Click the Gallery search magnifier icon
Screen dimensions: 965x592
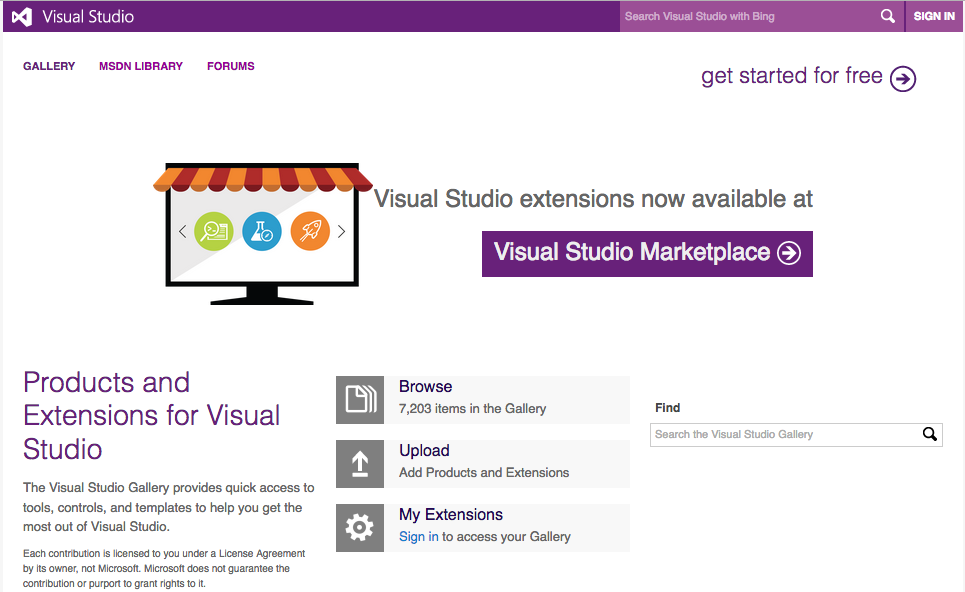click(930, 434)
